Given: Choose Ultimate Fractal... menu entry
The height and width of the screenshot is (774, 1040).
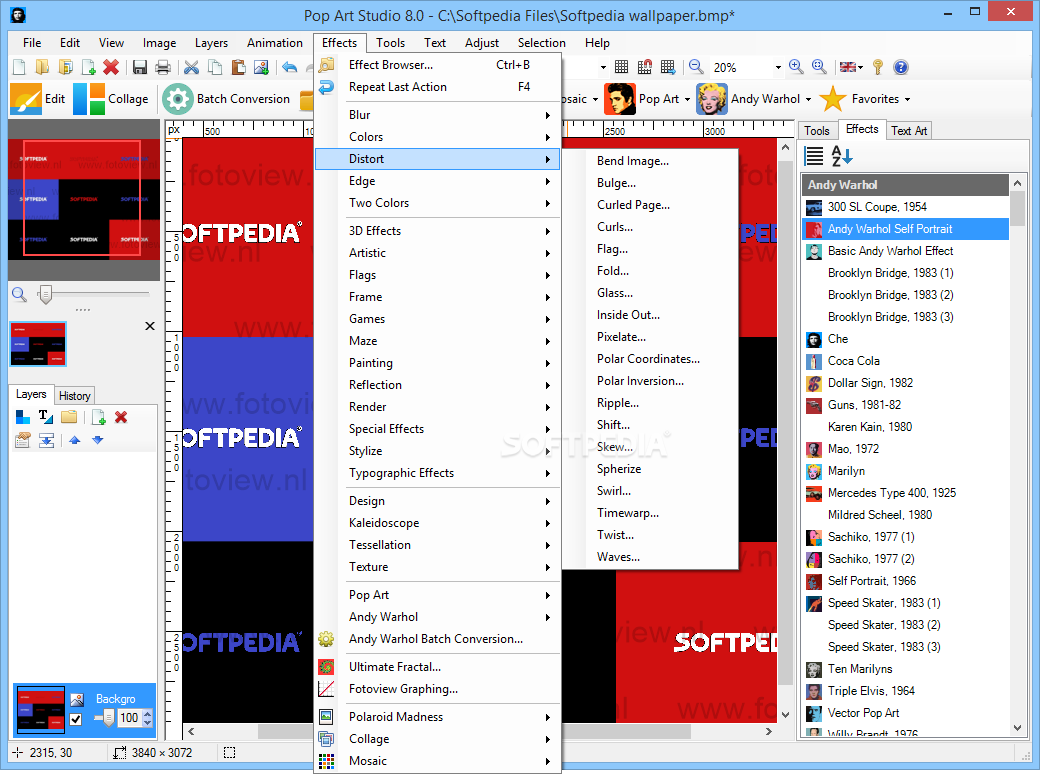Looking at the screenshot, I should (x=437, y=667).
